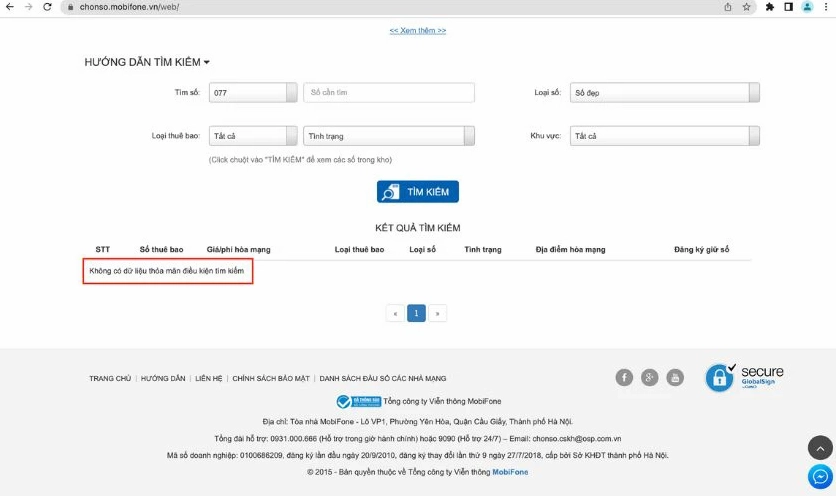This screenshot has height=496, width=836.
Task: Open the Loại thuê bao dropdown showing Tất cả
Action: (253, 136)
